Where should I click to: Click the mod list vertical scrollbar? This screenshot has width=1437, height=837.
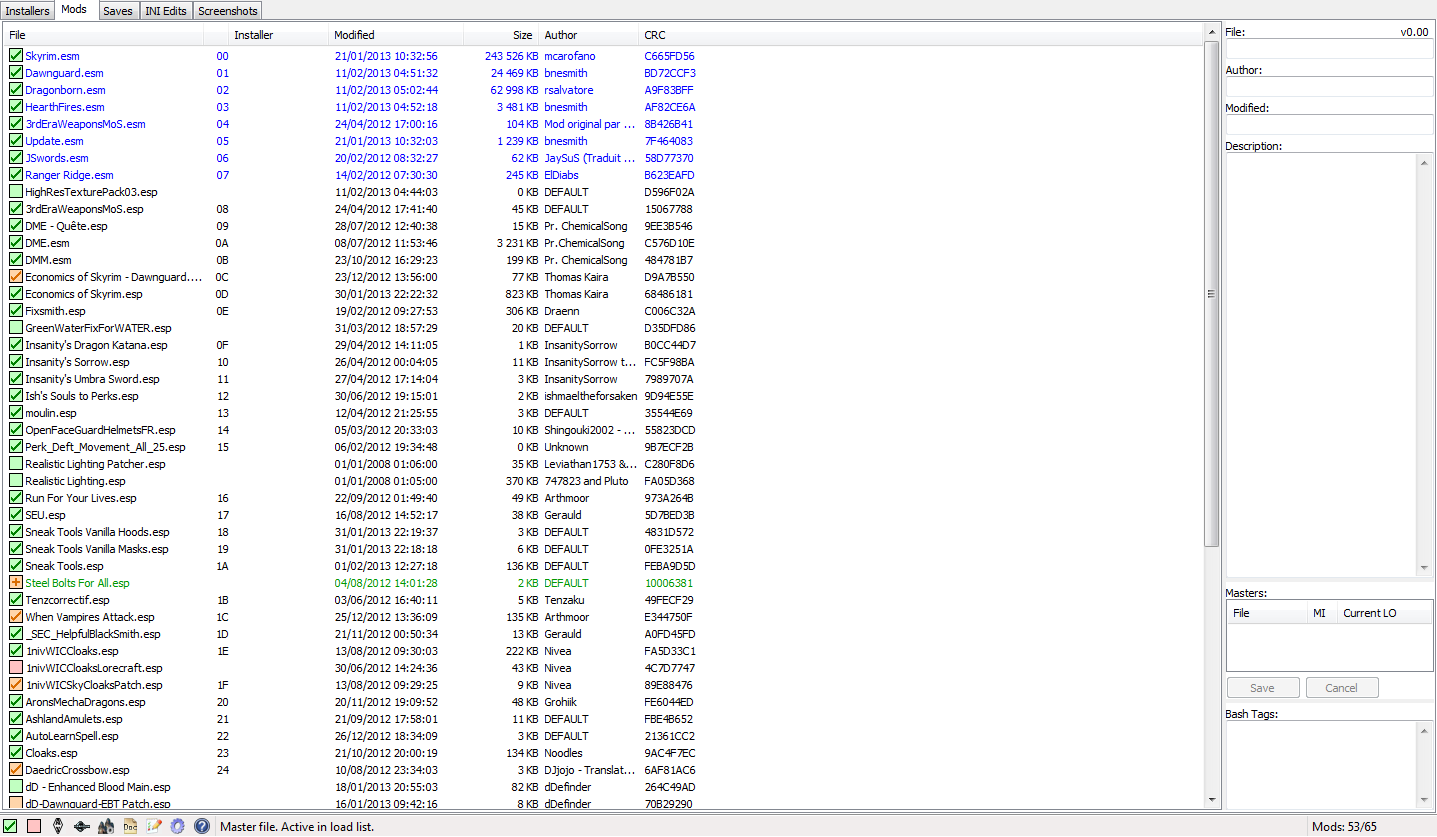pyautogui.click(x=1212, y=293)
